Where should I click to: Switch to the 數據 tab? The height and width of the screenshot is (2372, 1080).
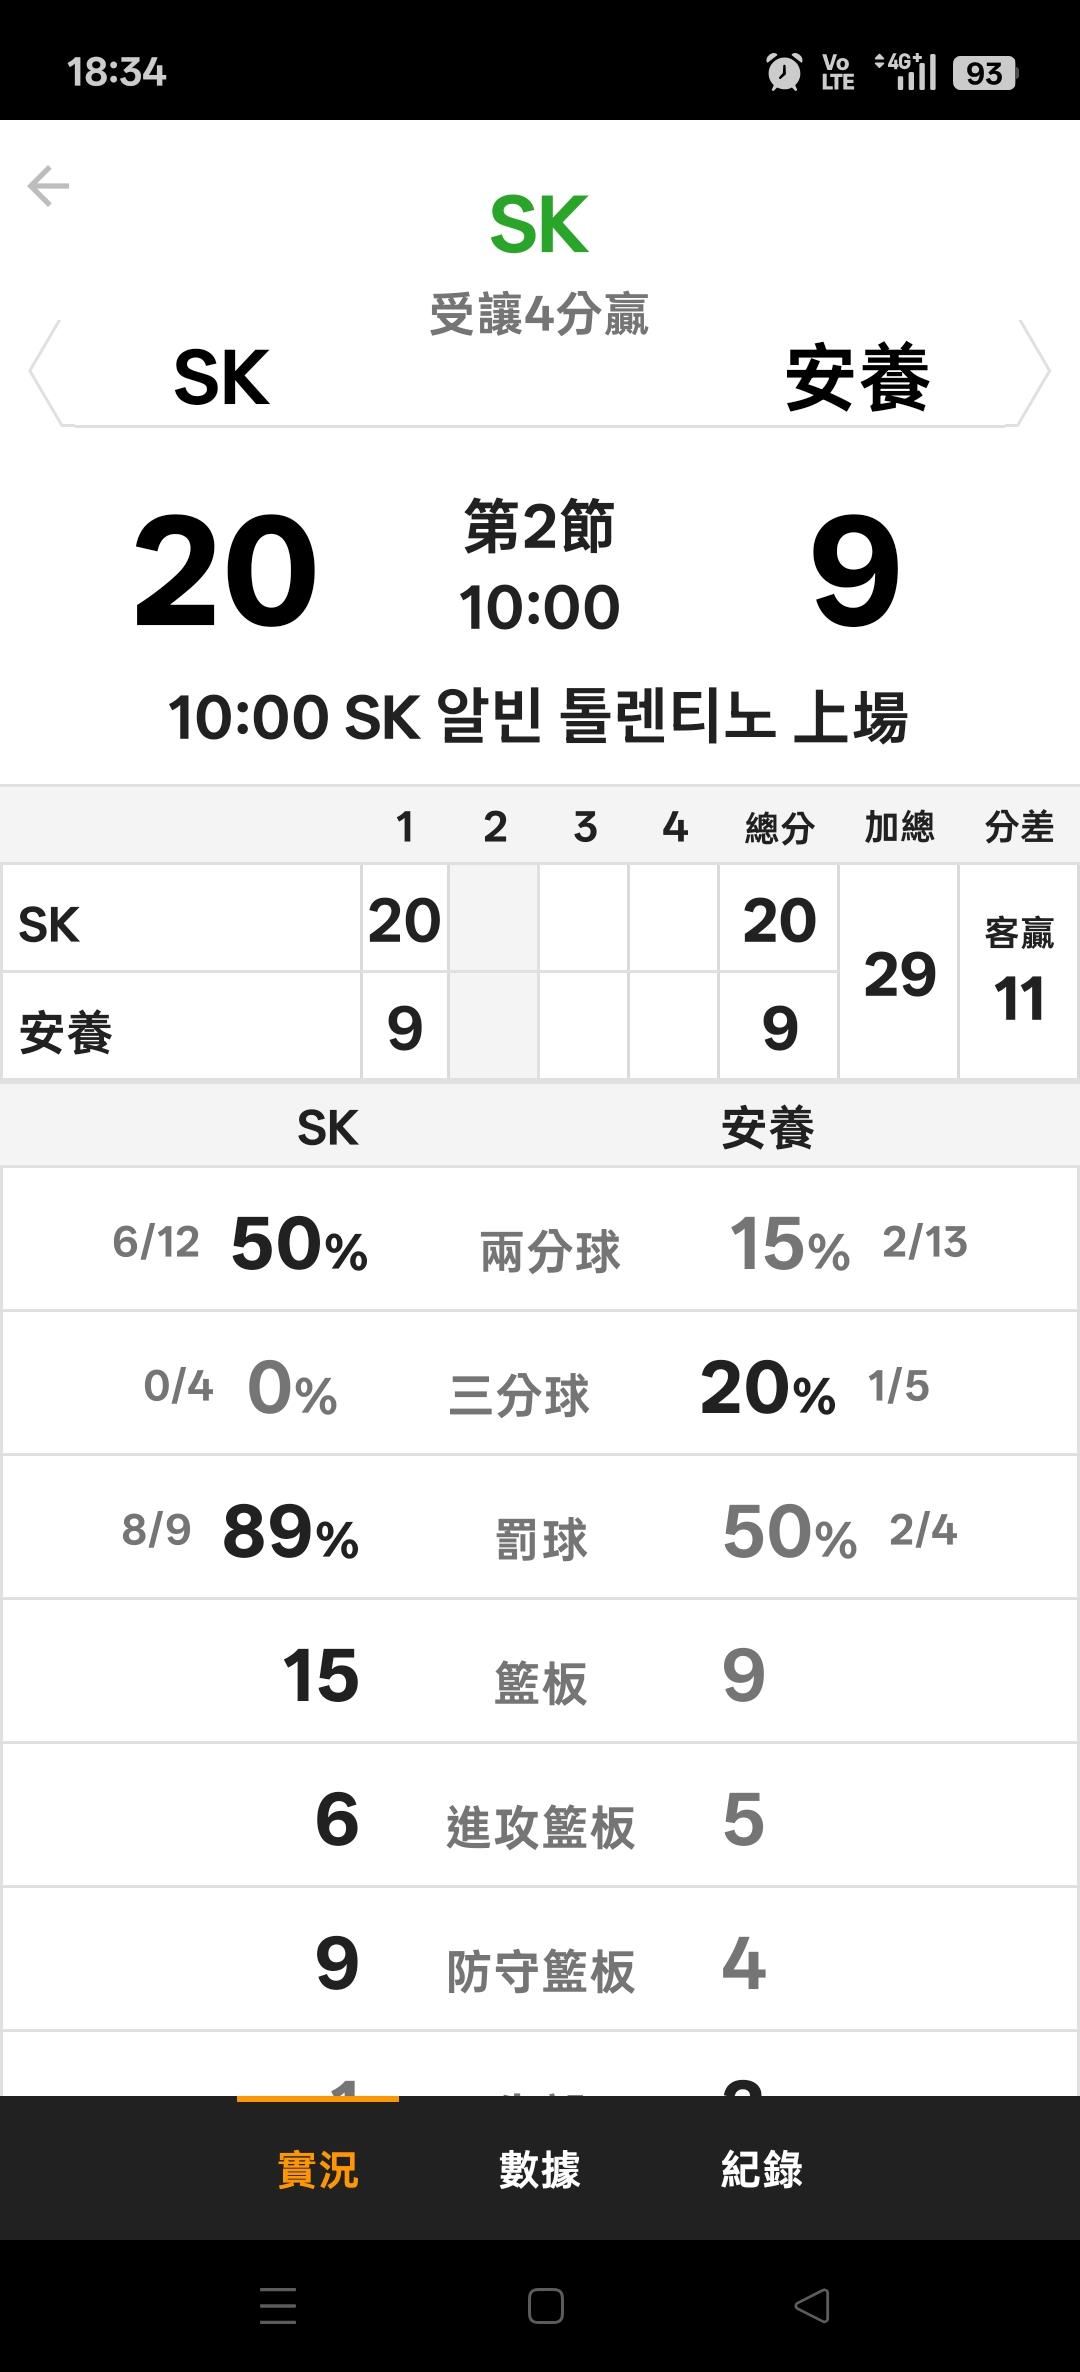tap(540, 2169)
